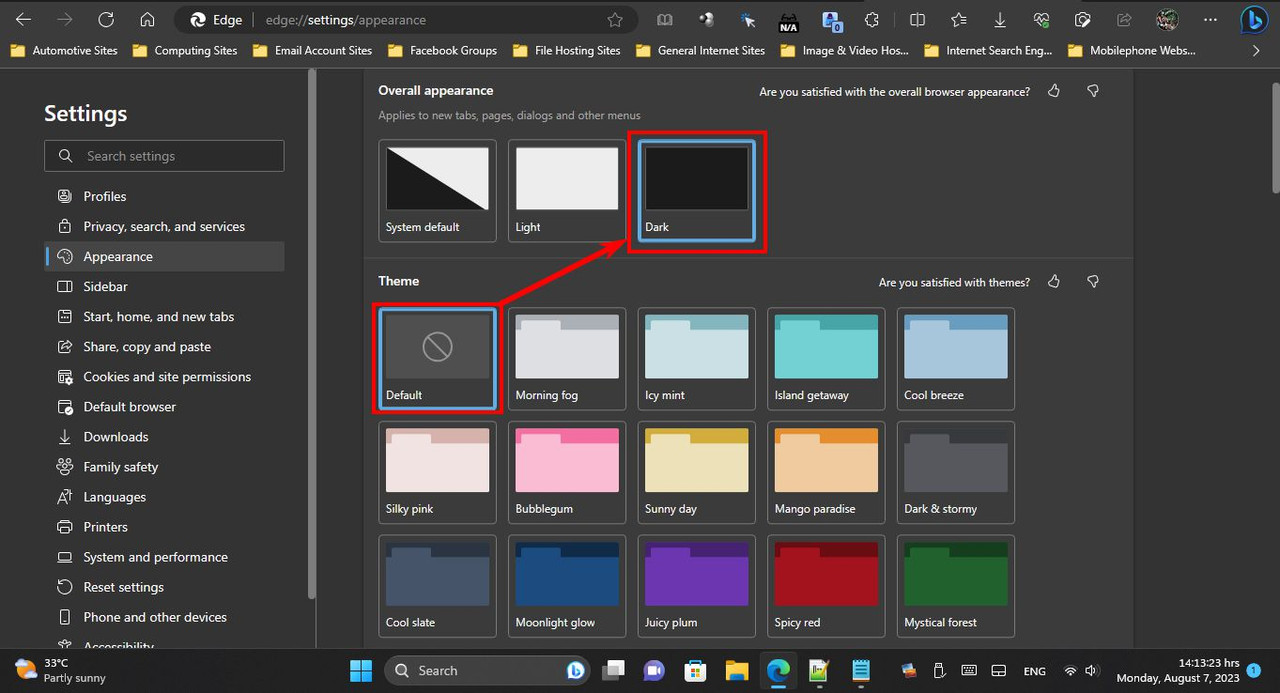Choose the Icy mint theme
This screenshot has width=1280, height=693.
697,358
